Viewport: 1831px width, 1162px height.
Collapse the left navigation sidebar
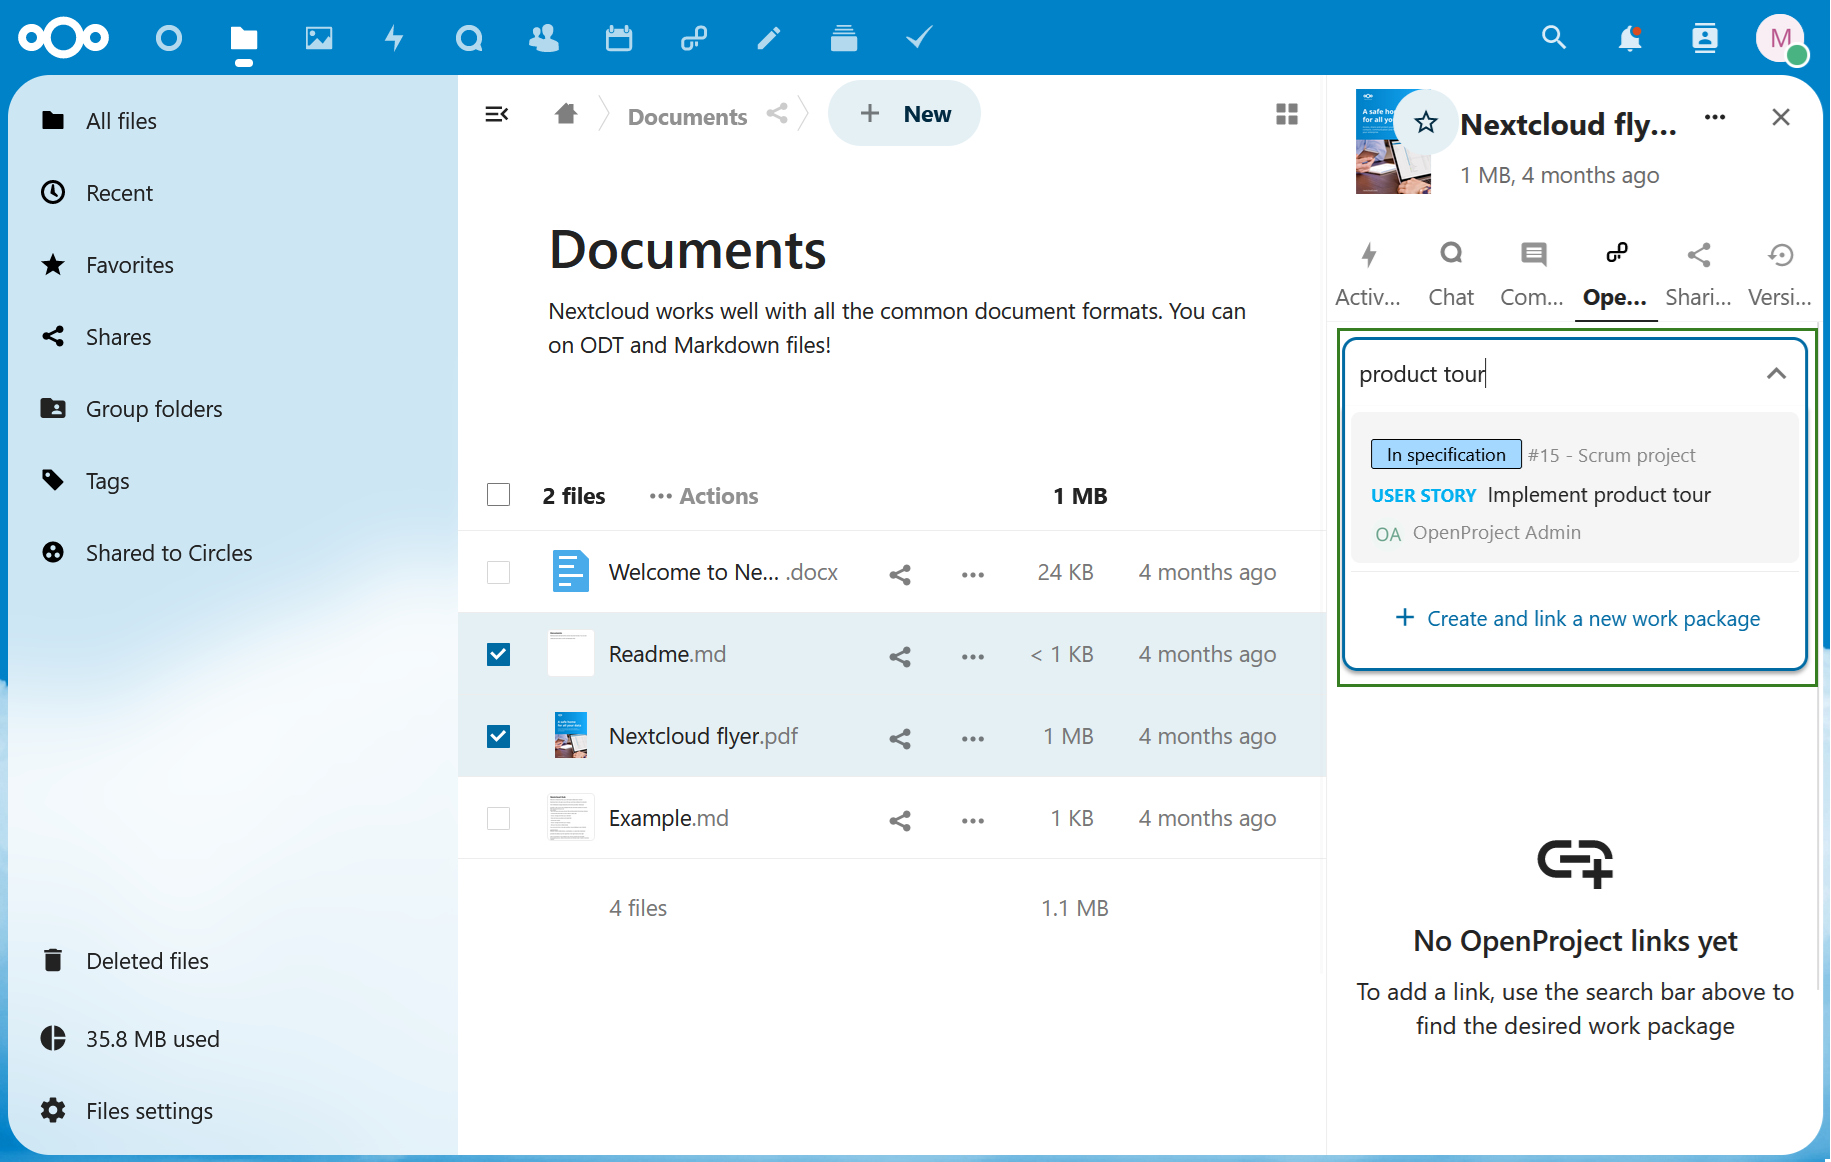(x=497, y=114)
